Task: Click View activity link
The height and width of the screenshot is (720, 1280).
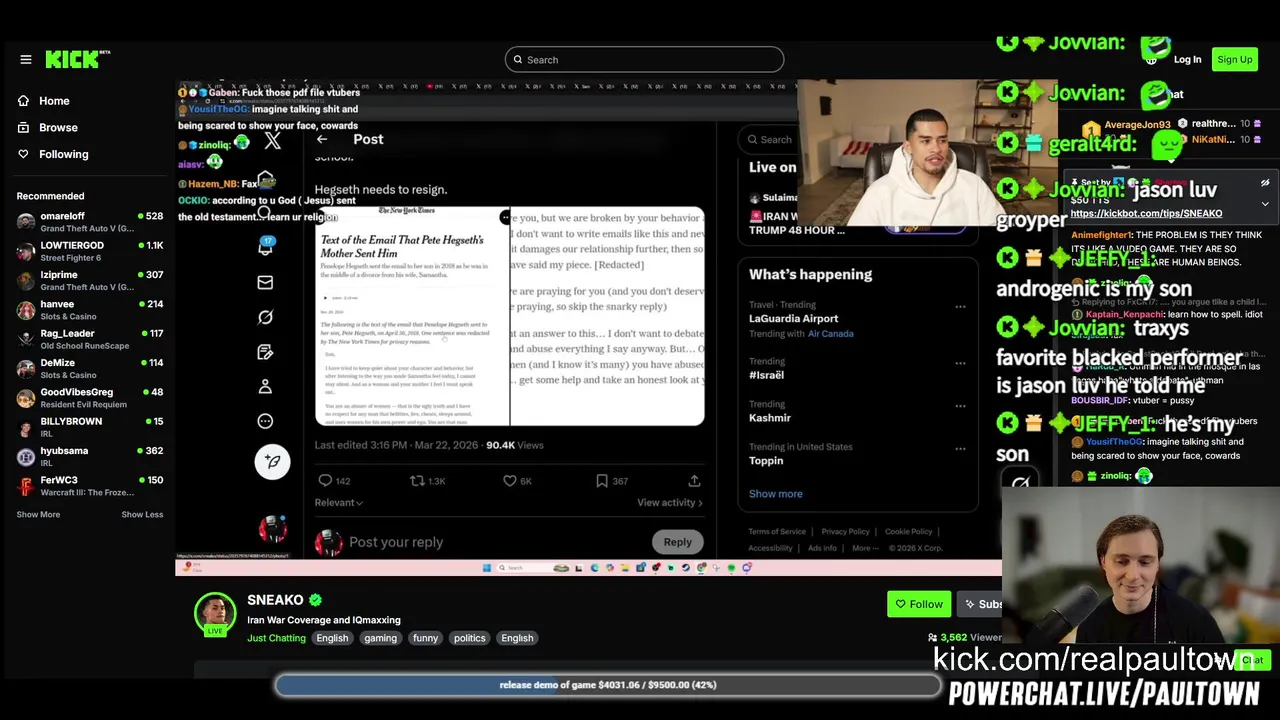Action: pos(669,503)
